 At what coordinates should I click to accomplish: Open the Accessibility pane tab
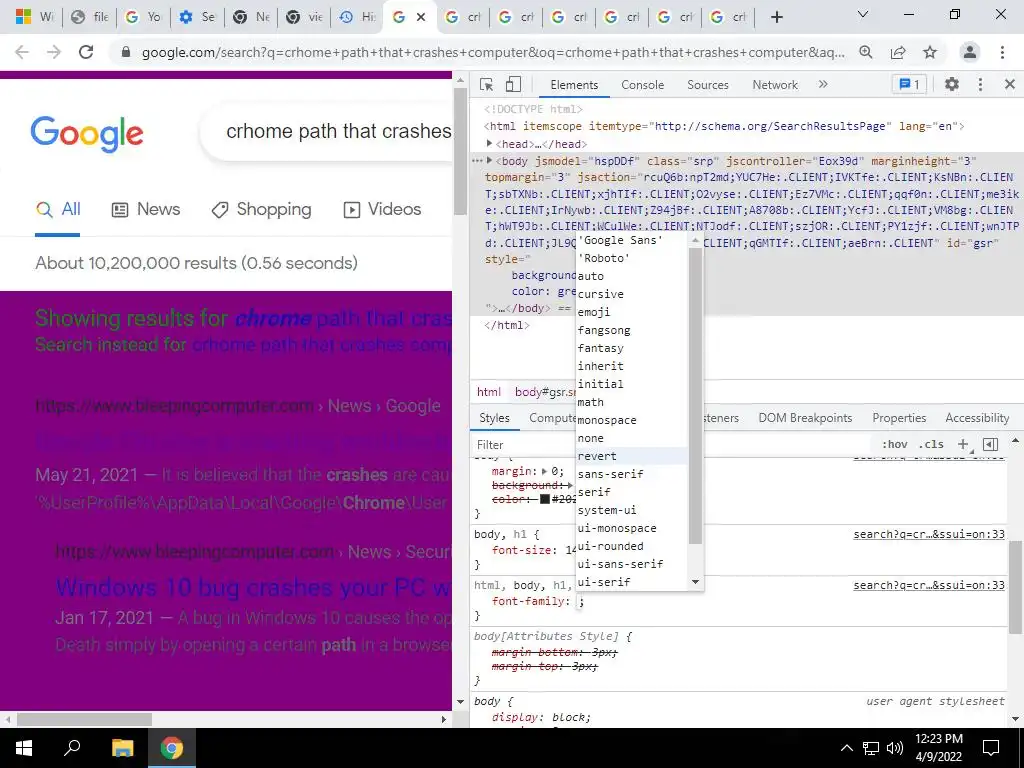point(976,418)
